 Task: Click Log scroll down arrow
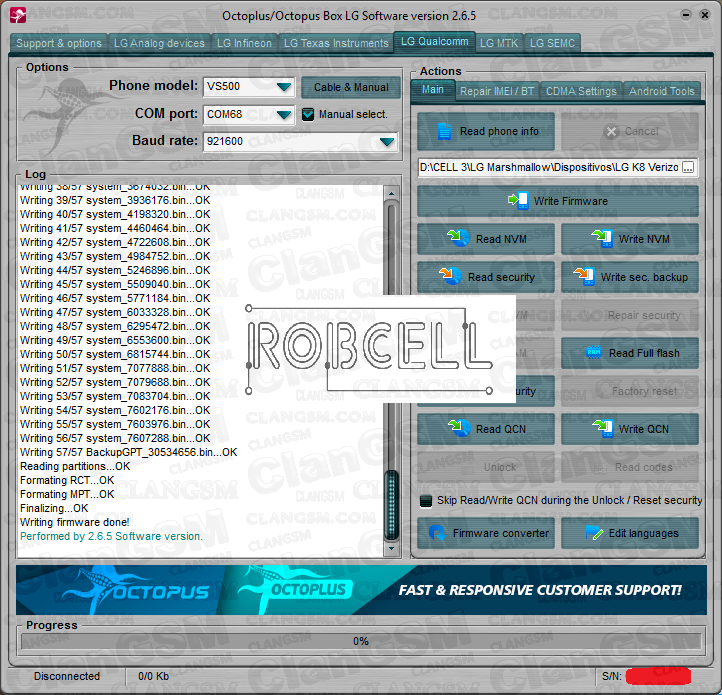pos(391,548)
